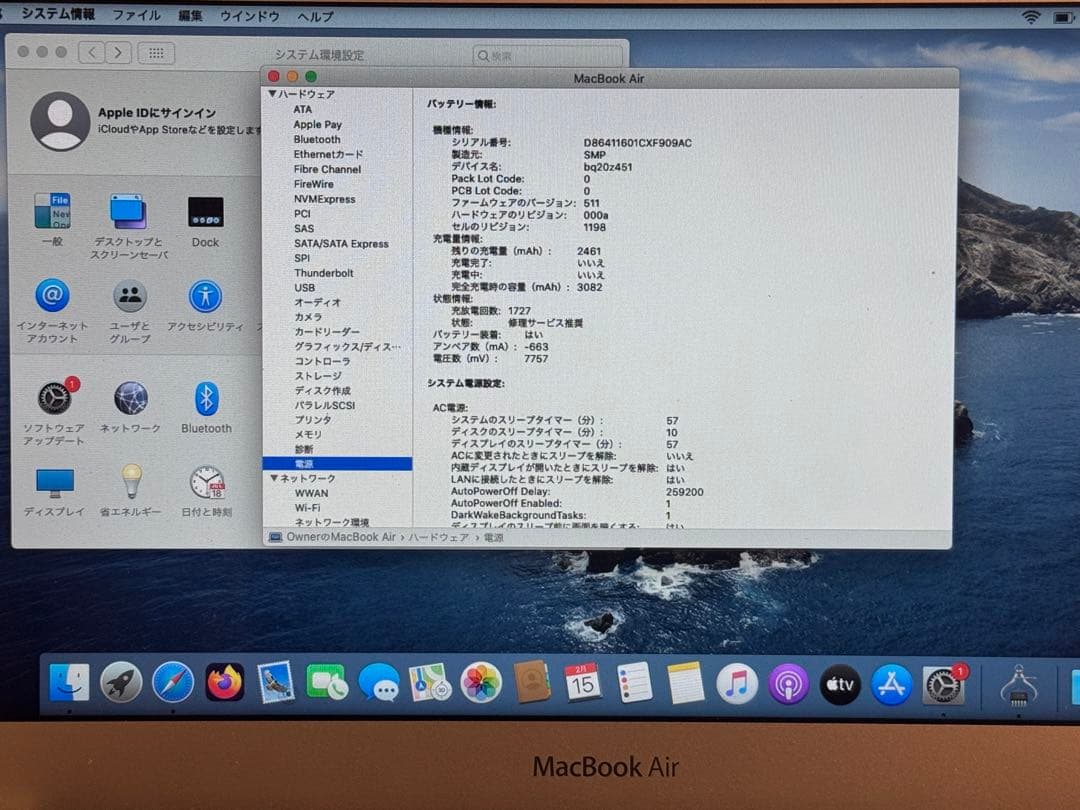
Task: Select the highlighted 電源 row
Action: click(x=337, y=464)
